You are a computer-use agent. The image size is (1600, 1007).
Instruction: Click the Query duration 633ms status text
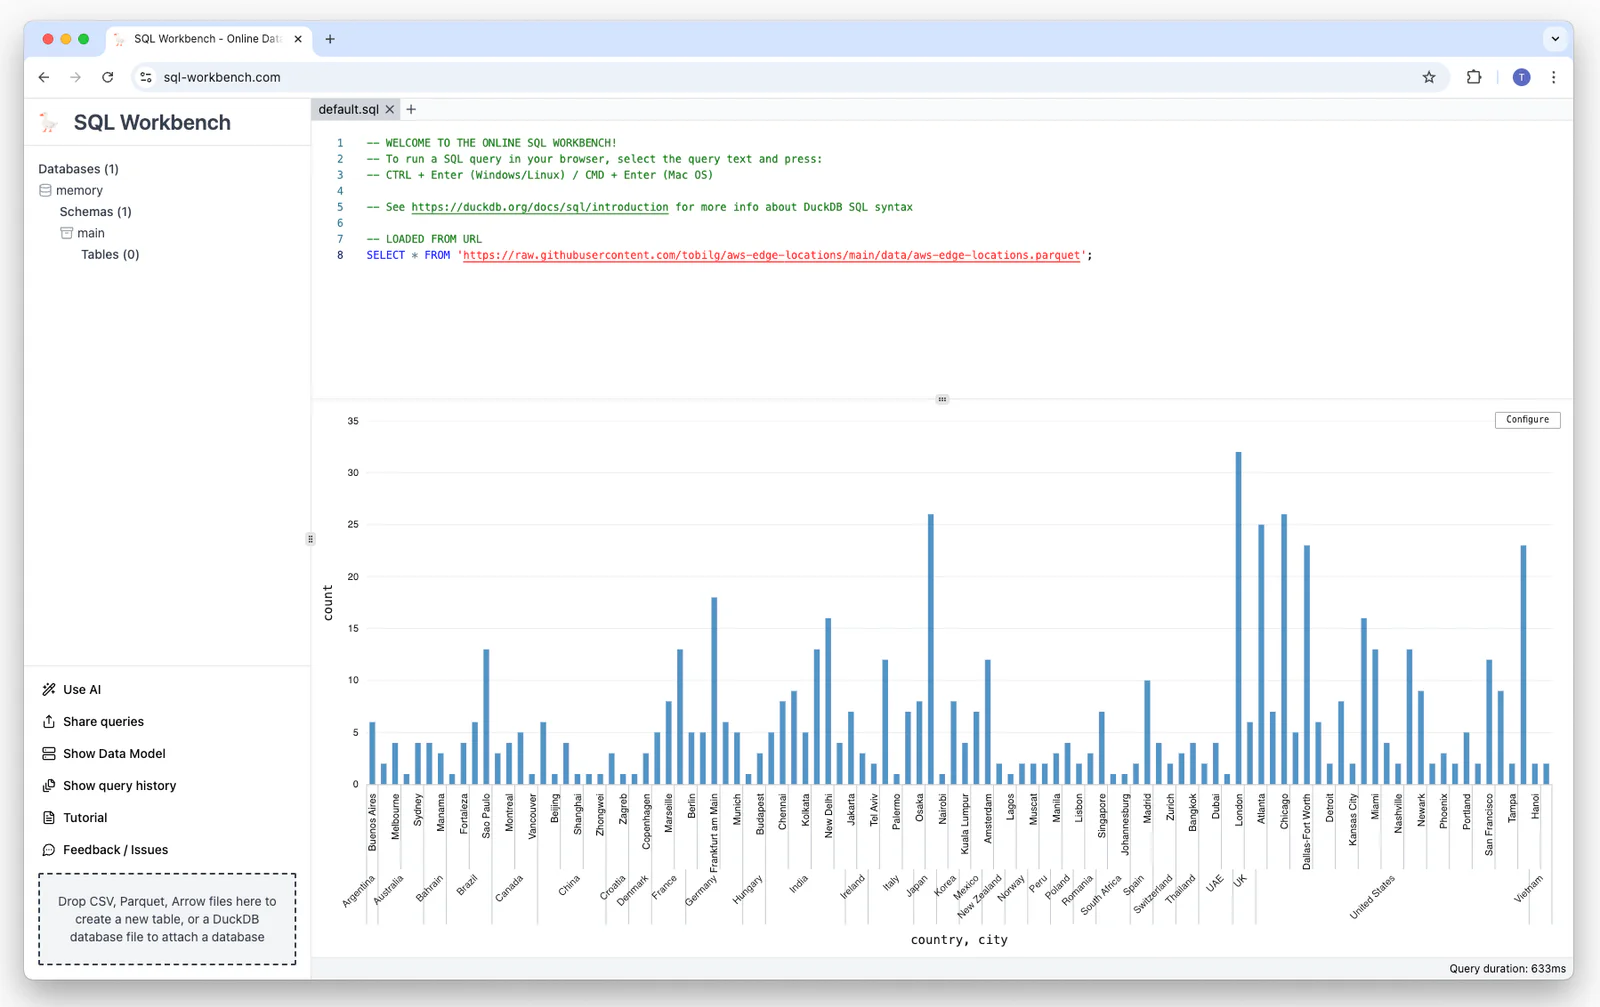[x=1507, y=968]
